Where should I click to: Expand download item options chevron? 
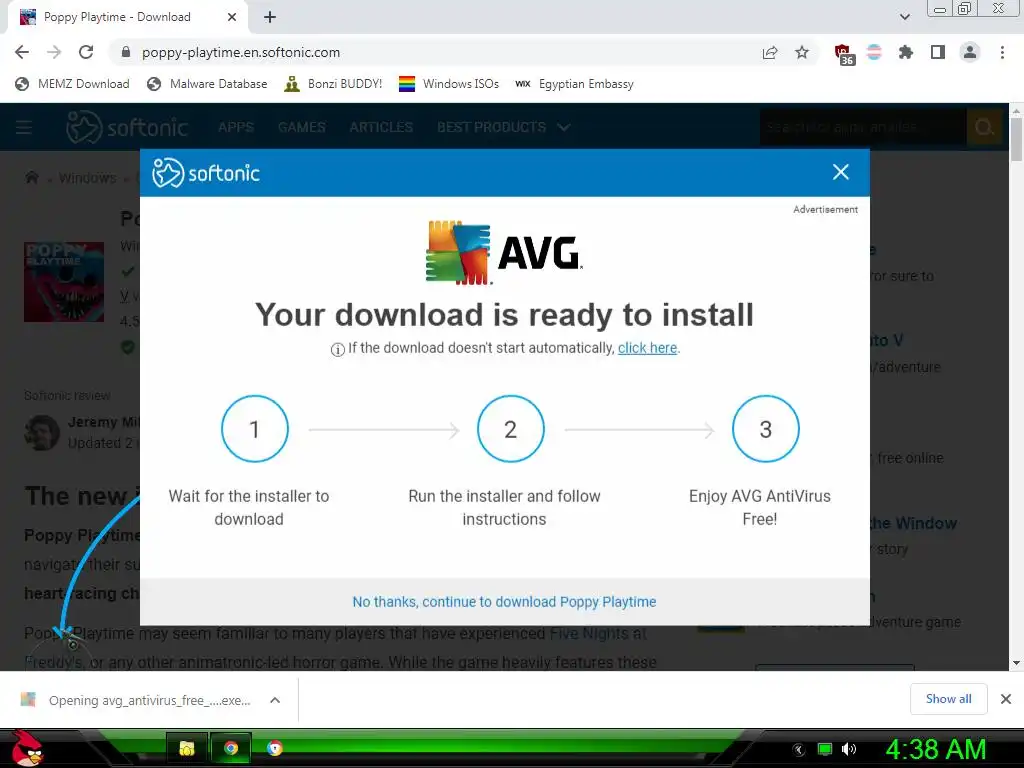(275, 700)
